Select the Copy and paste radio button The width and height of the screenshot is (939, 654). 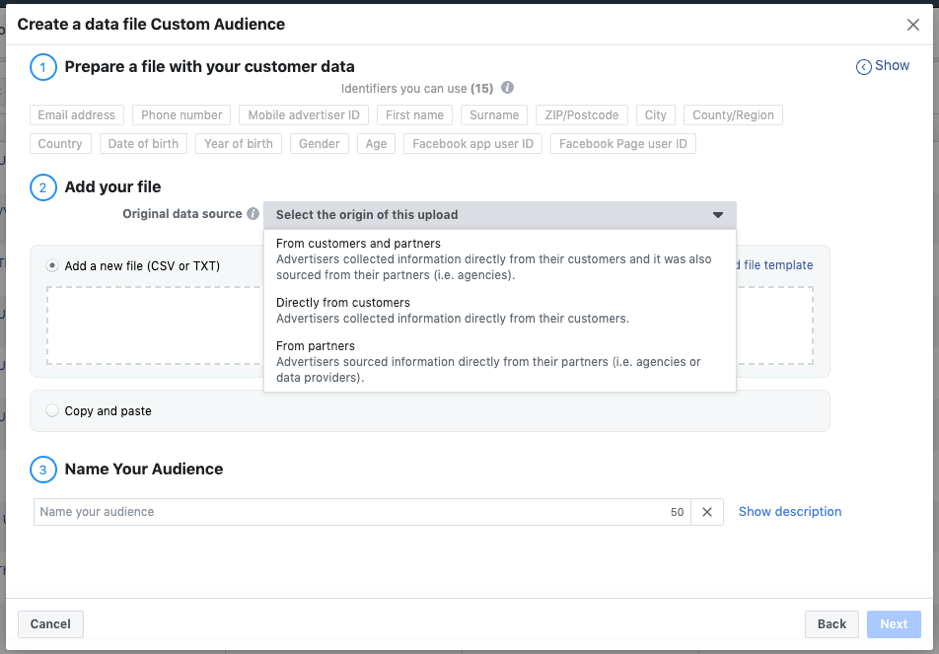(52, 410)
